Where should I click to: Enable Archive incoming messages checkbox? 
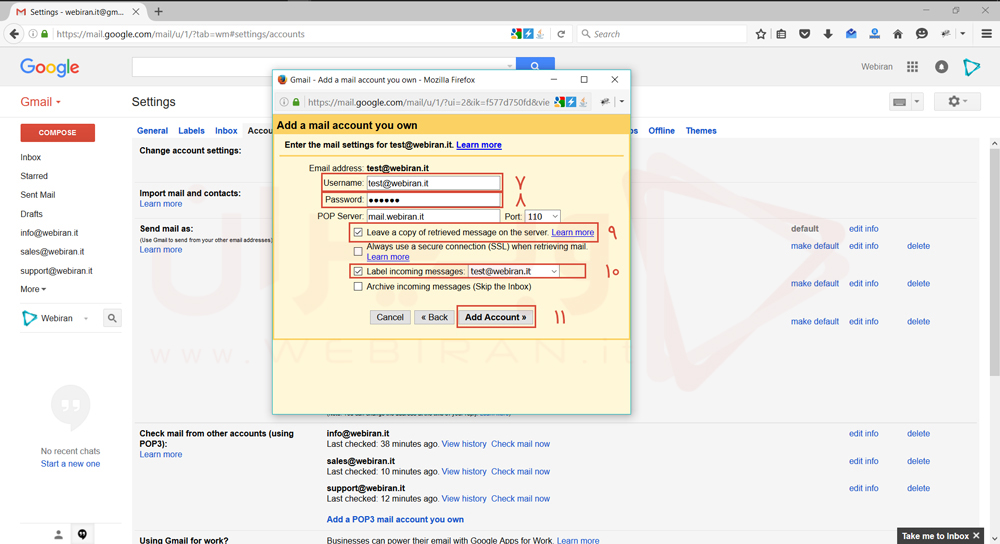coord(358,286)
